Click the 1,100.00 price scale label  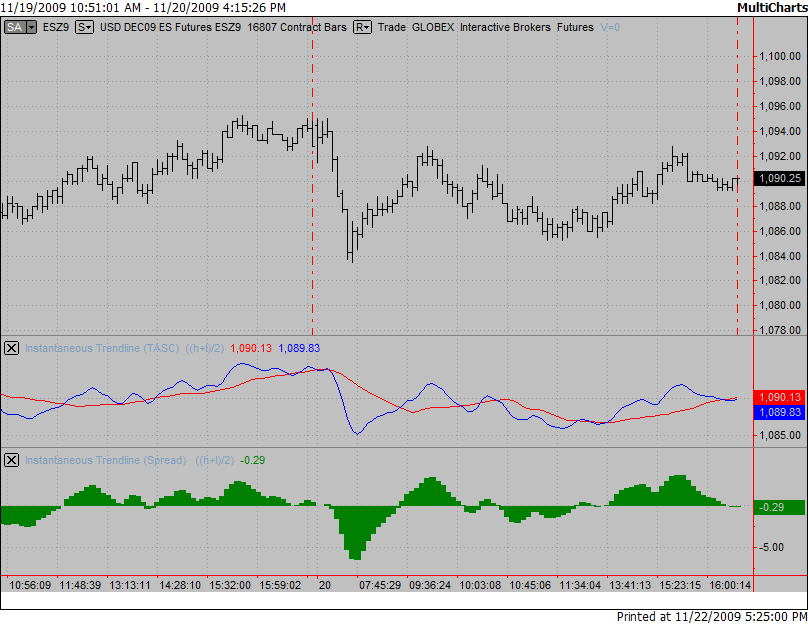tap(780, 56)
